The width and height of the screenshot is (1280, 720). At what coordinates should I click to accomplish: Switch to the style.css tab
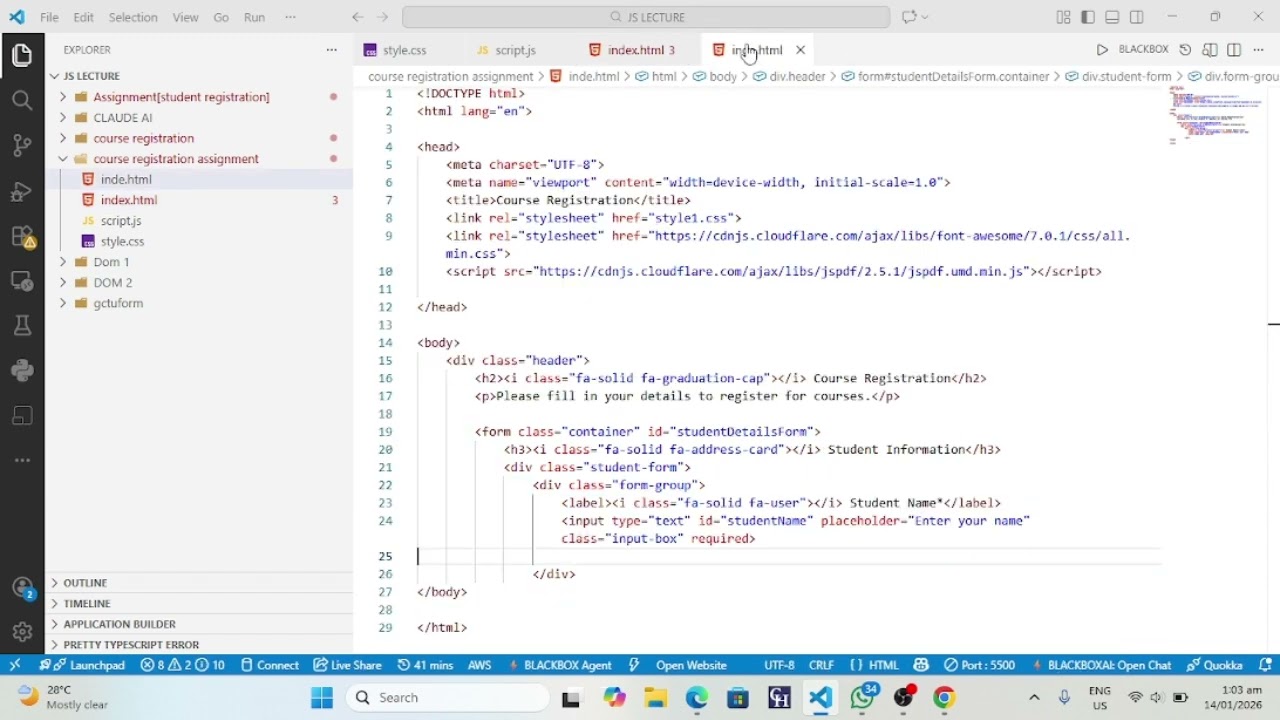(x=404, y=50)
